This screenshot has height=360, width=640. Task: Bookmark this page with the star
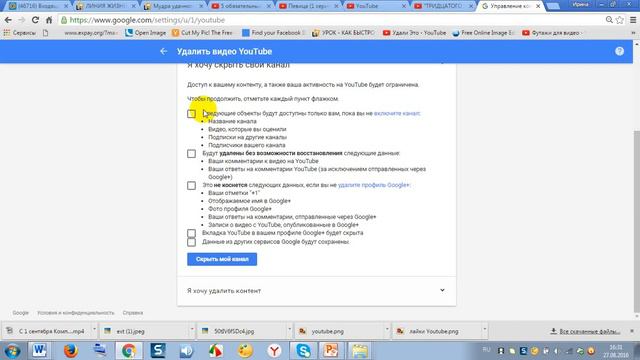tap(620, 20)
